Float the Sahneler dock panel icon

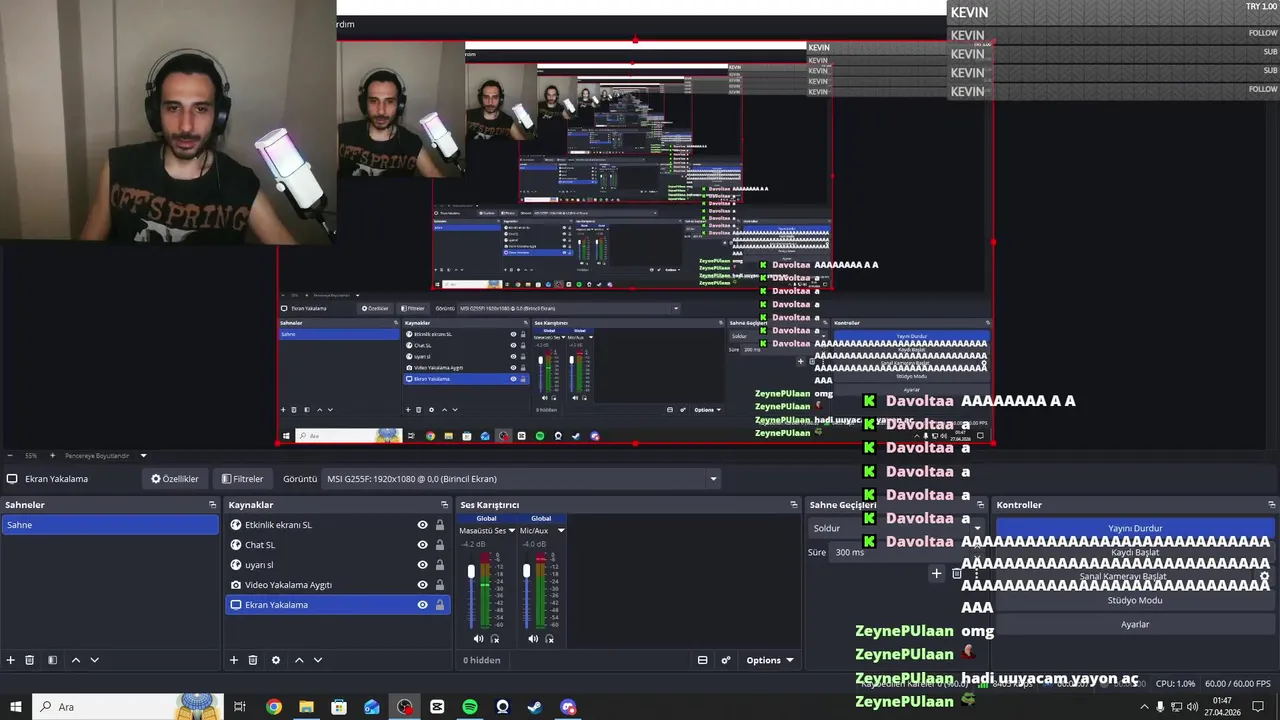212,505
